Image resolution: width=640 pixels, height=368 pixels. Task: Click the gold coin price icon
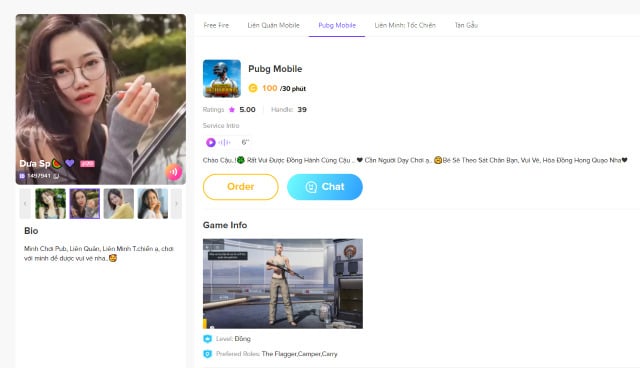[253, 88]
